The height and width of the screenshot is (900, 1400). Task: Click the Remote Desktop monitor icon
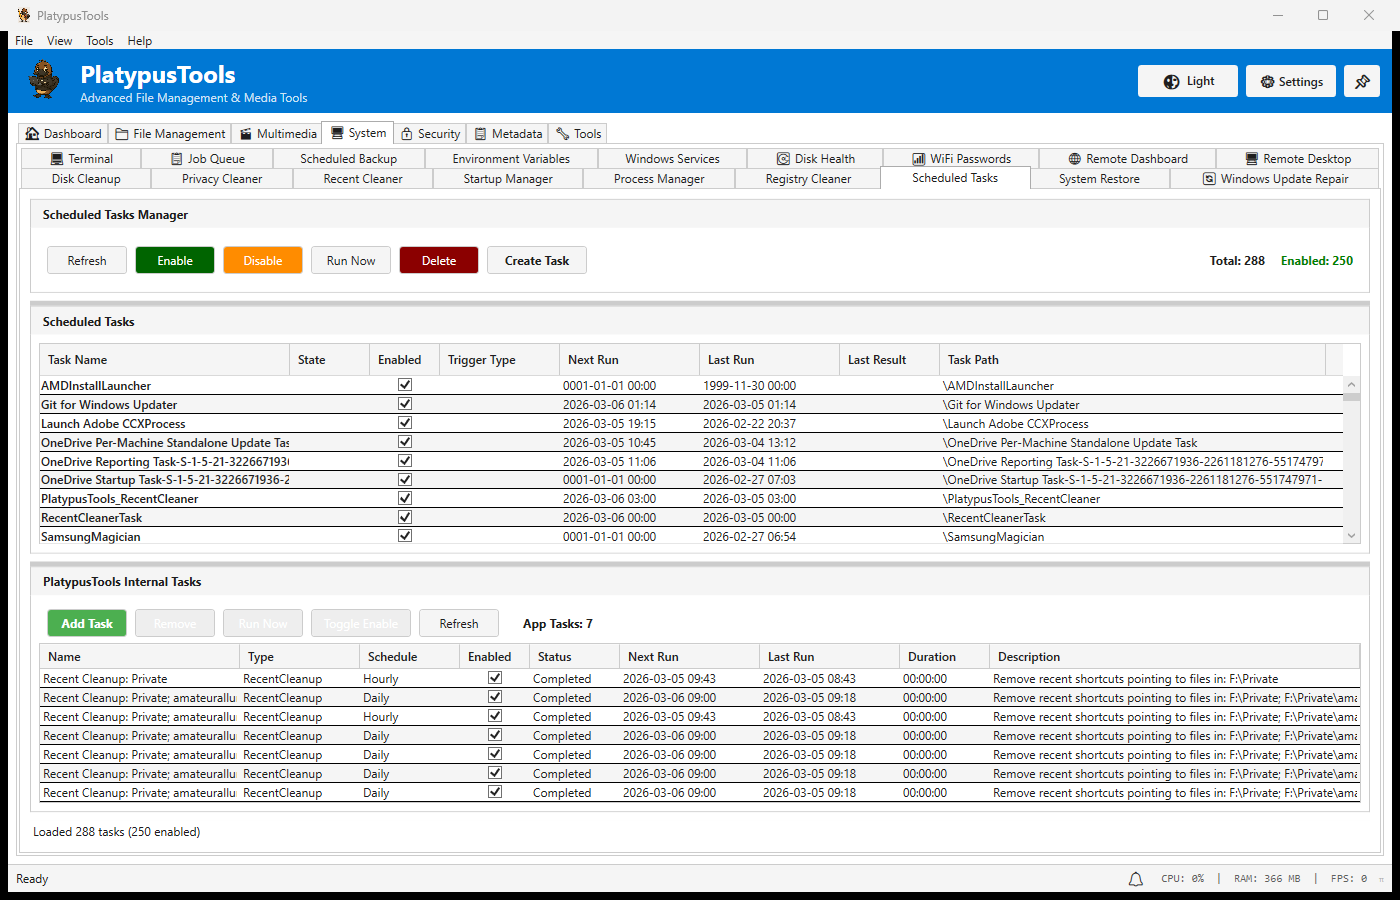(1252, 159)
